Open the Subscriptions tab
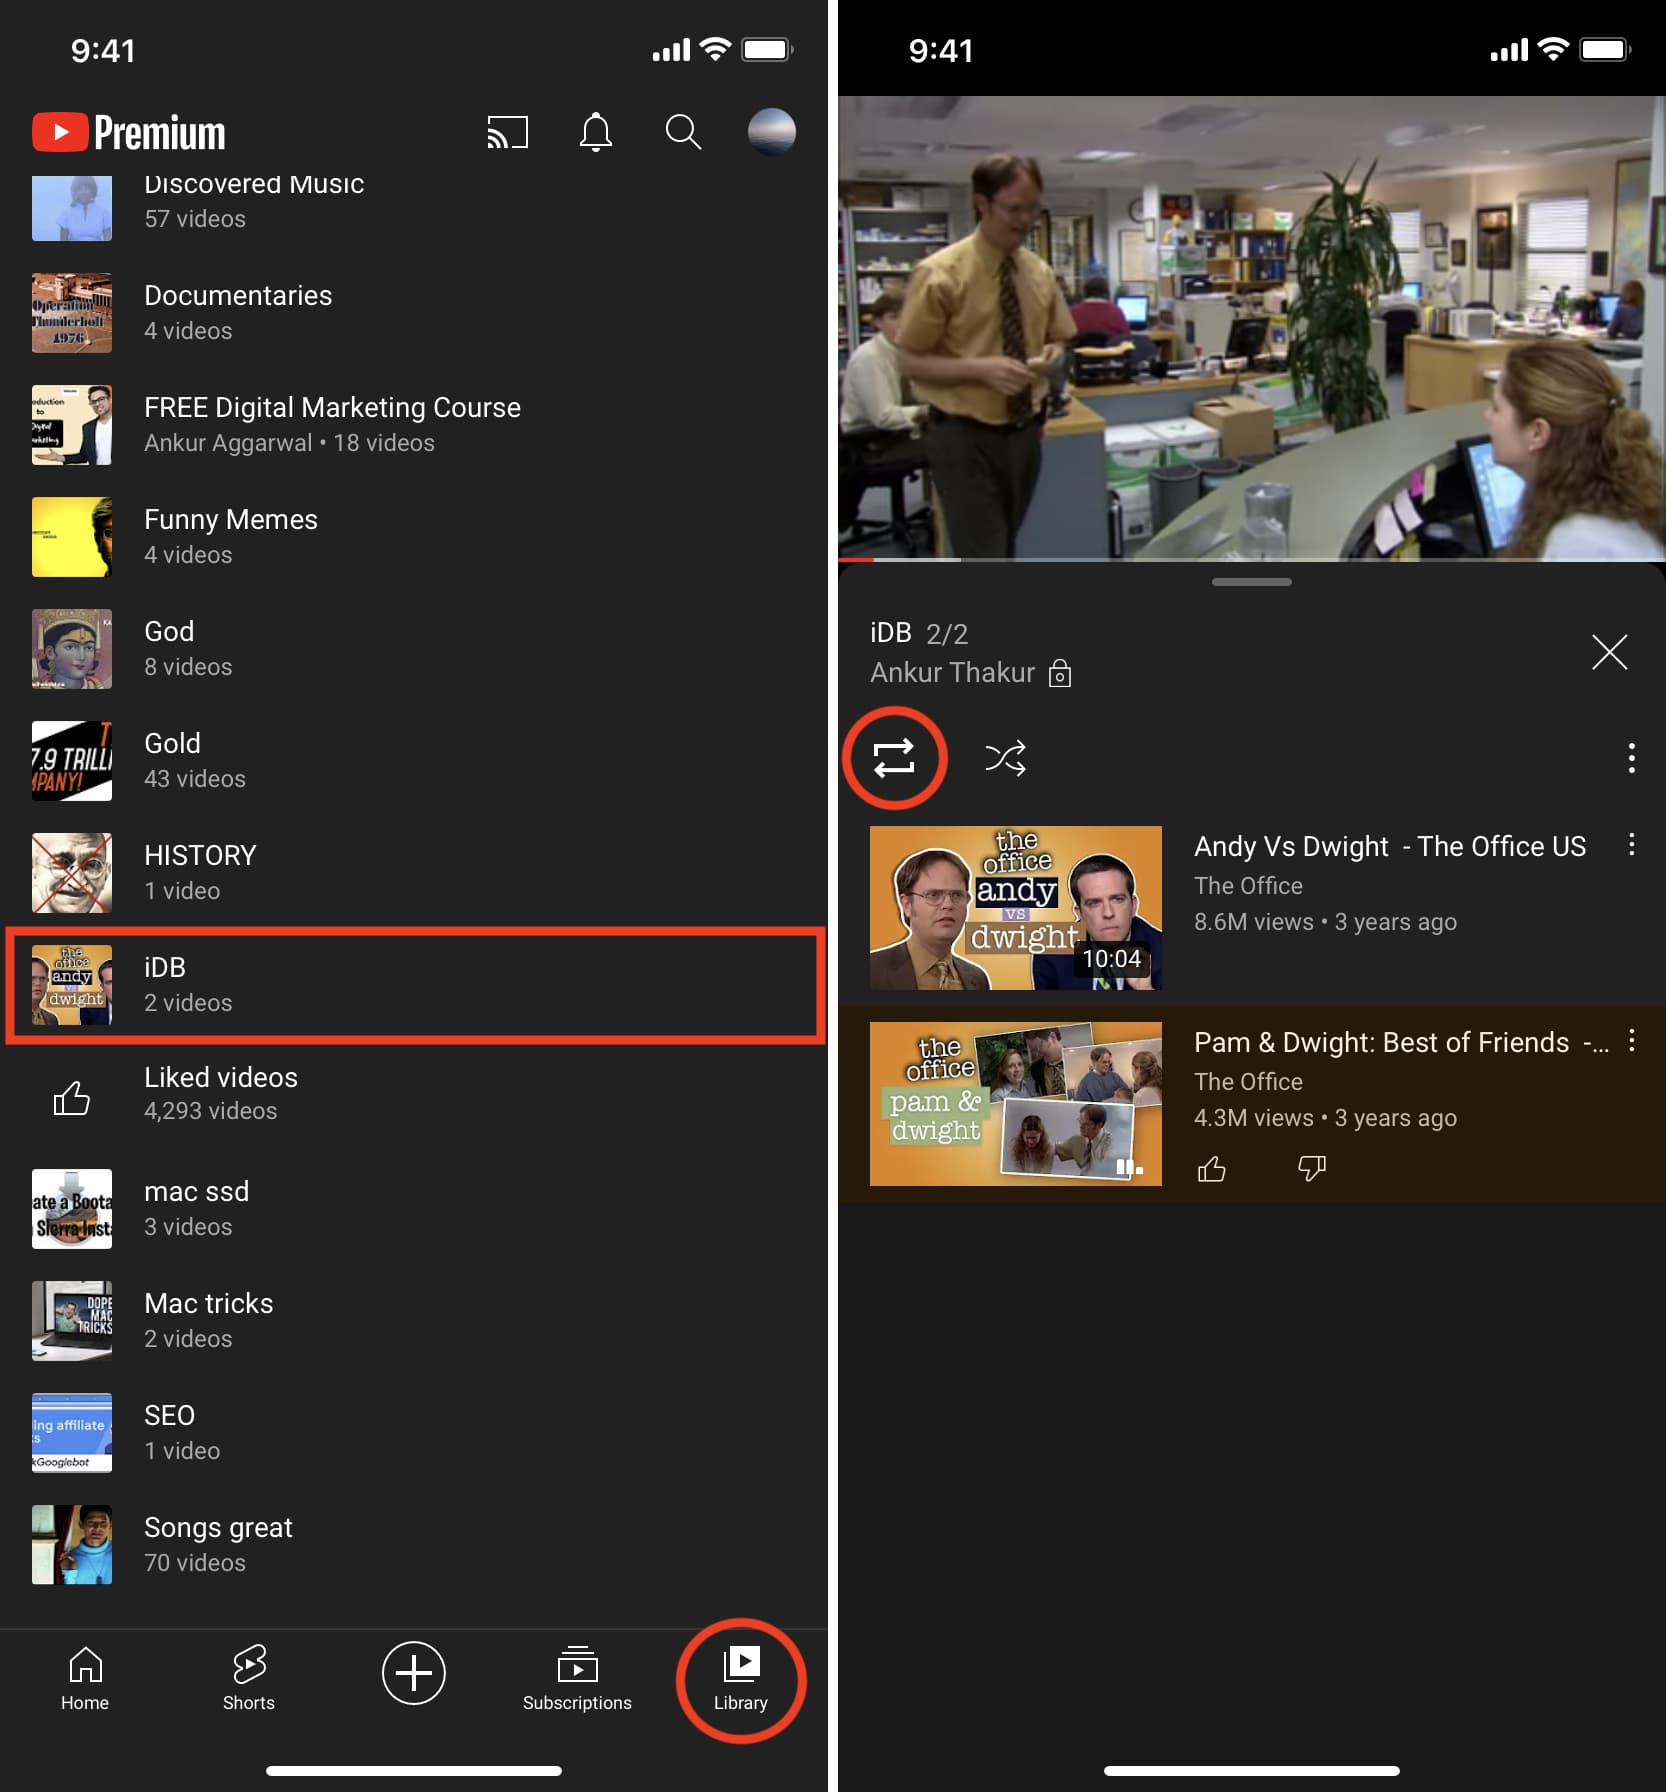This screenshot has width=1666, height=1792. 577,1679
